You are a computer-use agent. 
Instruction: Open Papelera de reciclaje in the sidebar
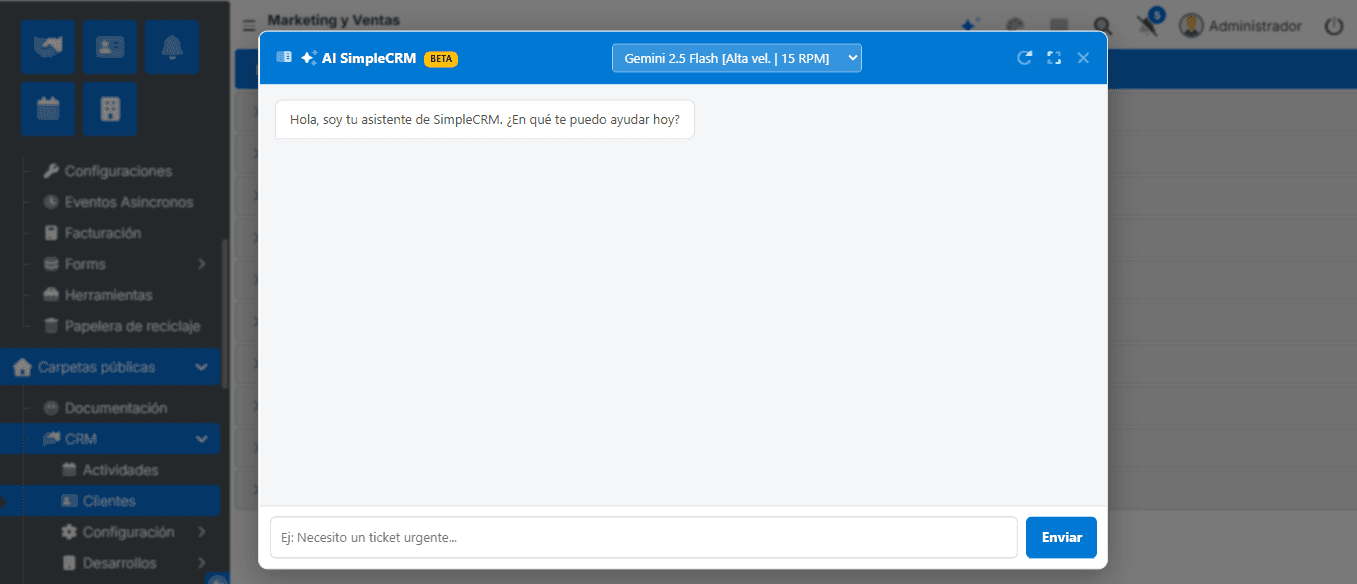coord(132,326)
